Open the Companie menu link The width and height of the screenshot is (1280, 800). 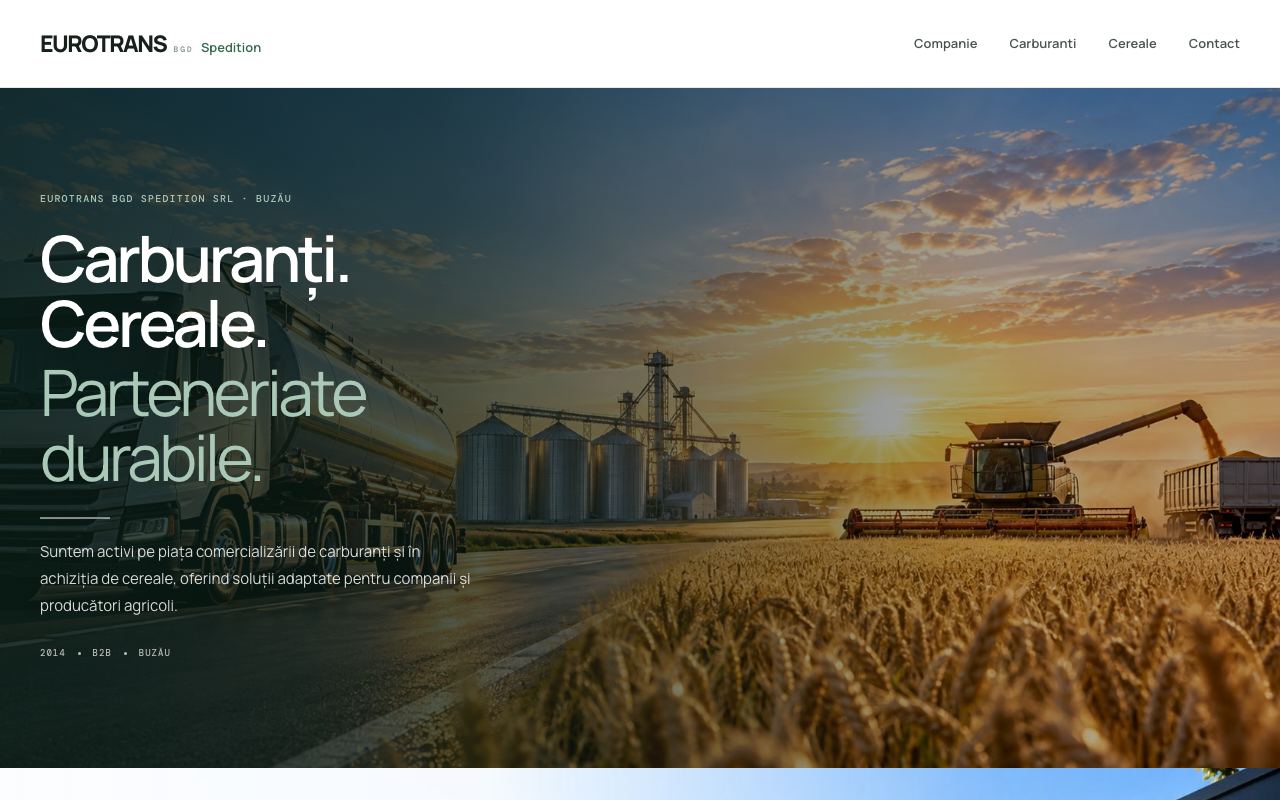tap(945, 44)
